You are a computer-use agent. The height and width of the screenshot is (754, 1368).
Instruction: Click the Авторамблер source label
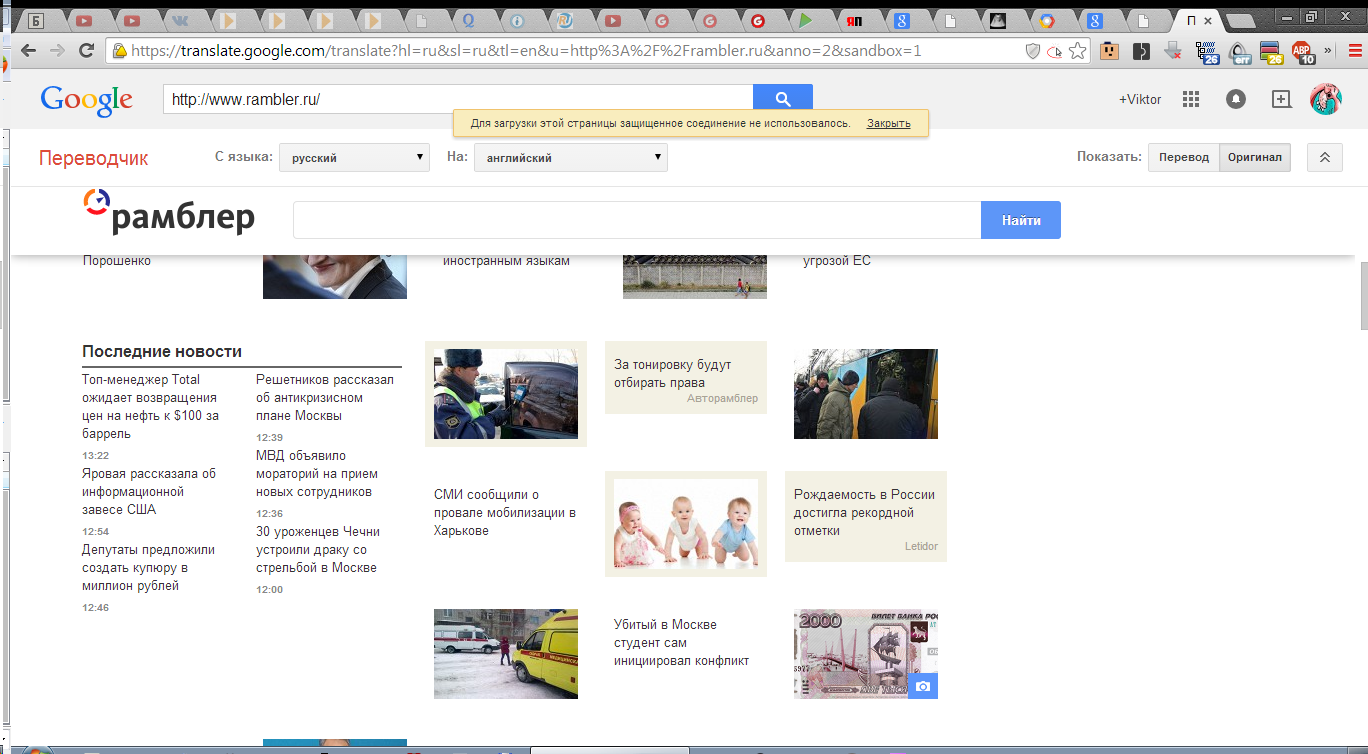pos(723,398)
